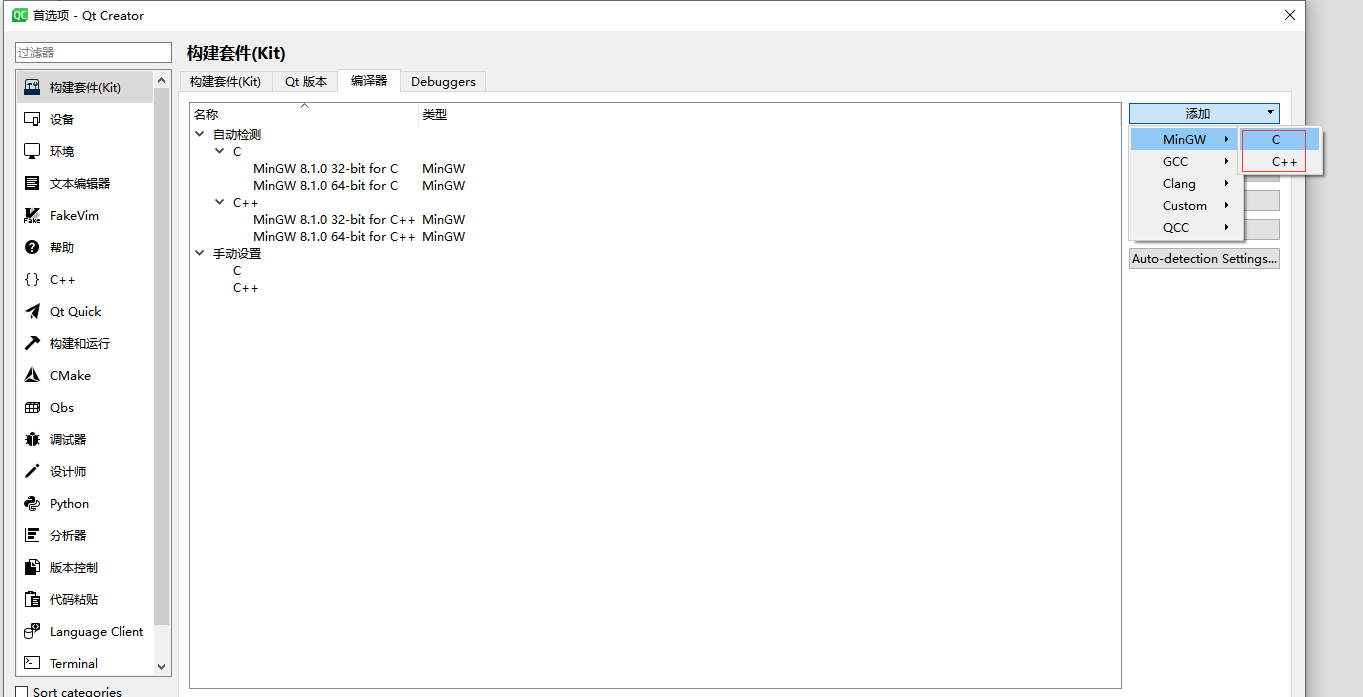Select the 分析器 analyzer icon
This screenshot has width=1363, height=697.
[32, 535]
